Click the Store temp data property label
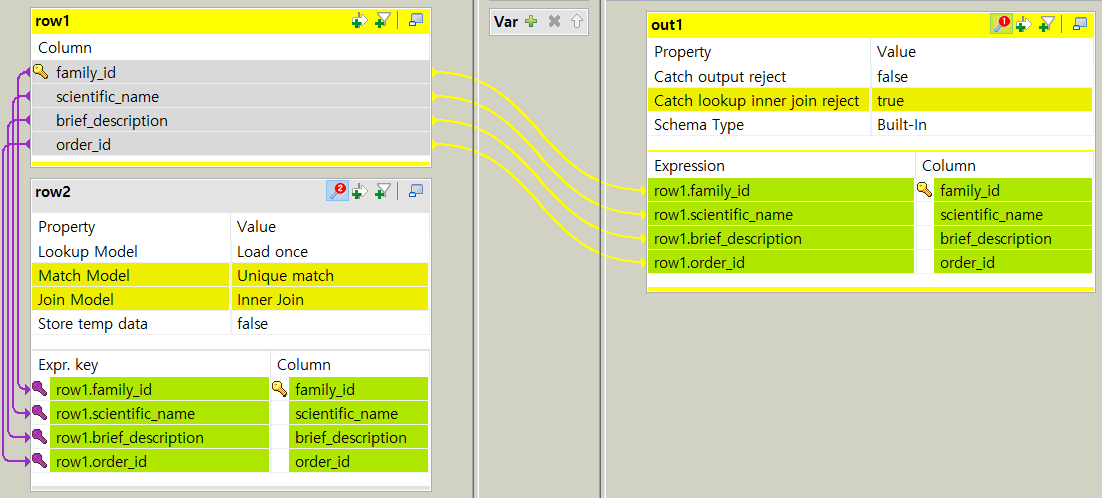Image resolution: width=1102 pixels, height=498 pixels. click(93, 324)
